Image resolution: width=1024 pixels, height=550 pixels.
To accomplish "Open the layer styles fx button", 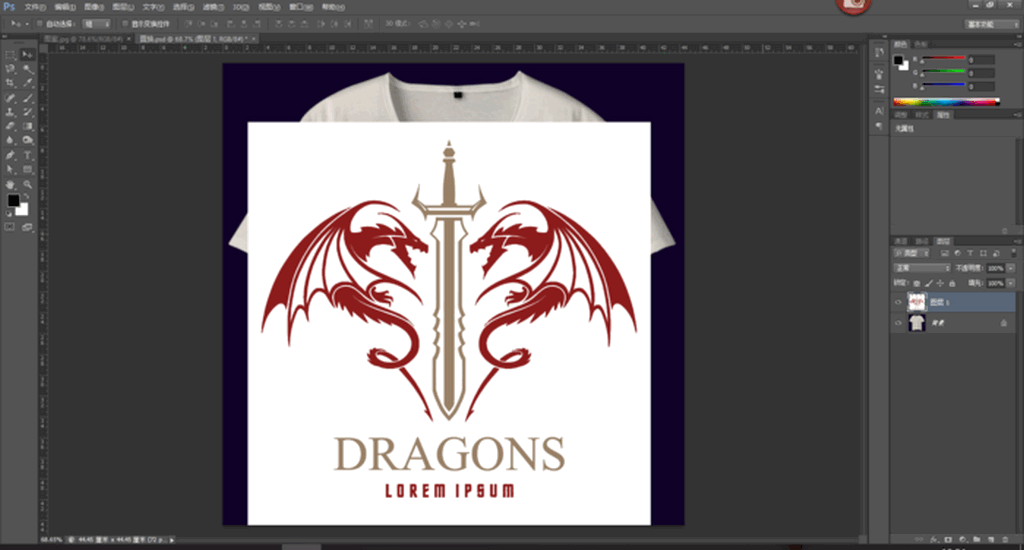I will tap(934, 540).
